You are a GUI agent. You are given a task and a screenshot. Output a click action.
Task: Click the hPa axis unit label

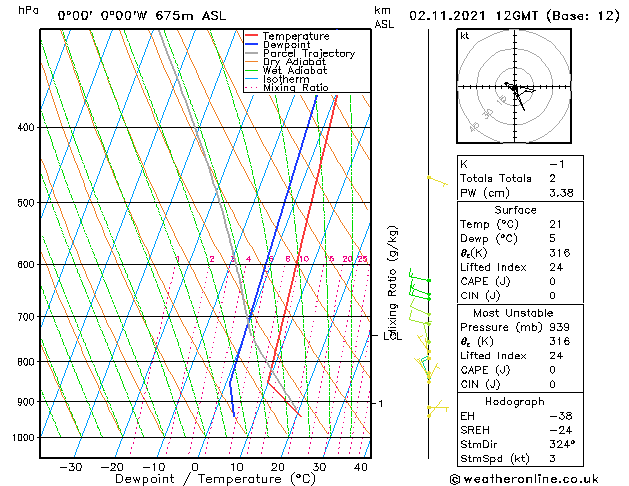[x=28, y=10]
